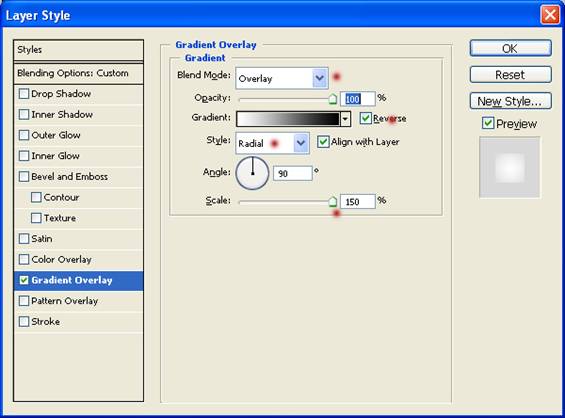This screenshot has height=418, width=565.
Task: Open the gradient picker arrow
Action: point(345,119)
